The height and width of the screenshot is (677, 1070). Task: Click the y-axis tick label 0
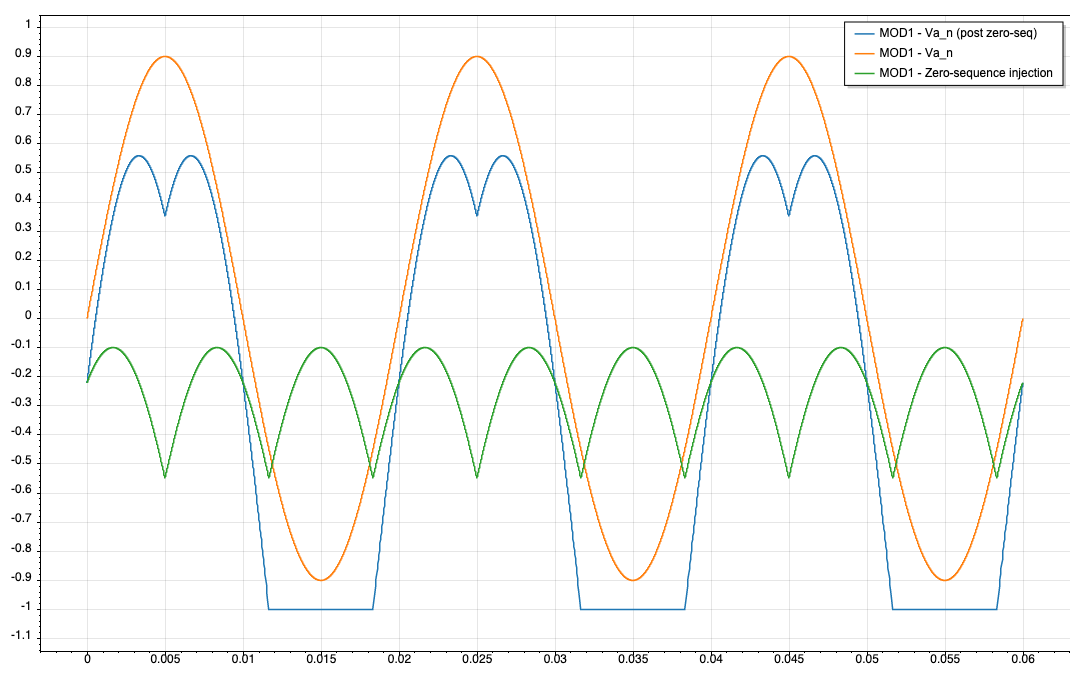(x=27, y=318)
